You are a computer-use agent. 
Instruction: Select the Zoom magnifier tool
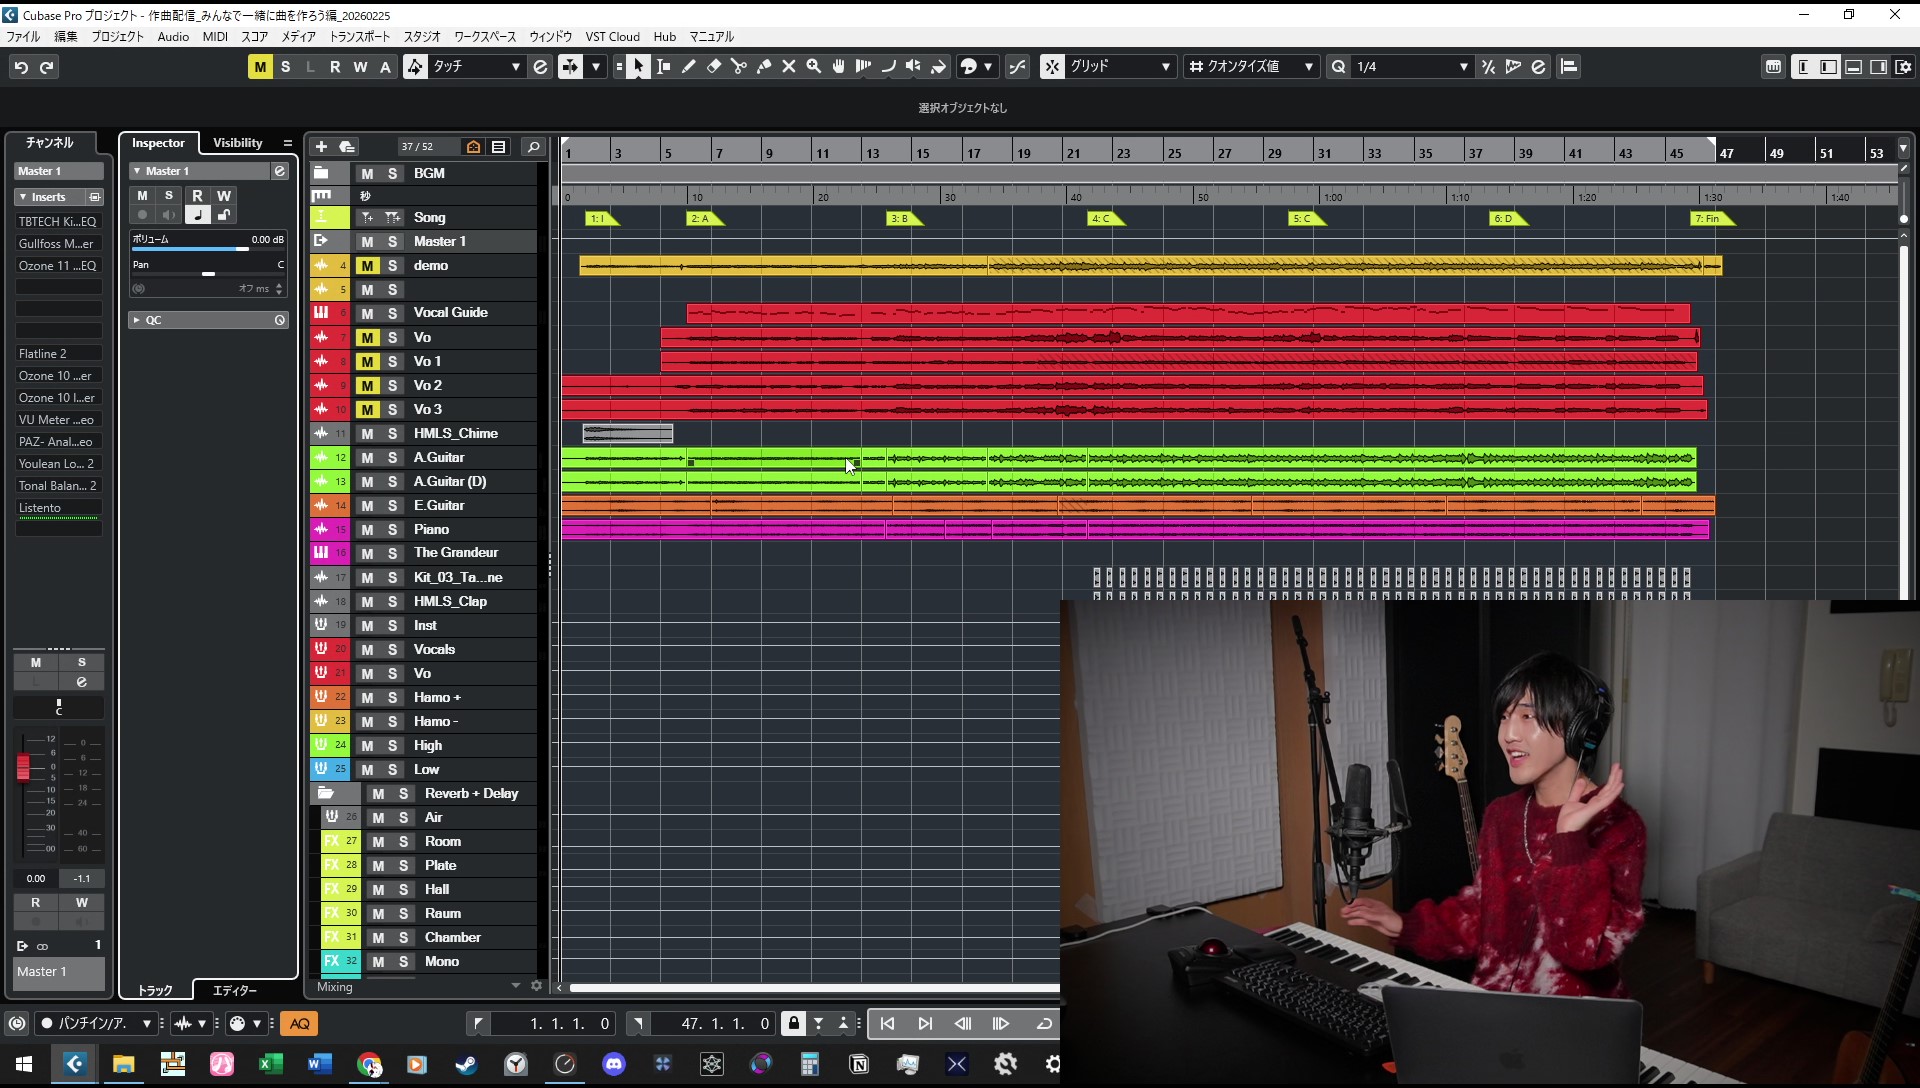coord(813,67)
